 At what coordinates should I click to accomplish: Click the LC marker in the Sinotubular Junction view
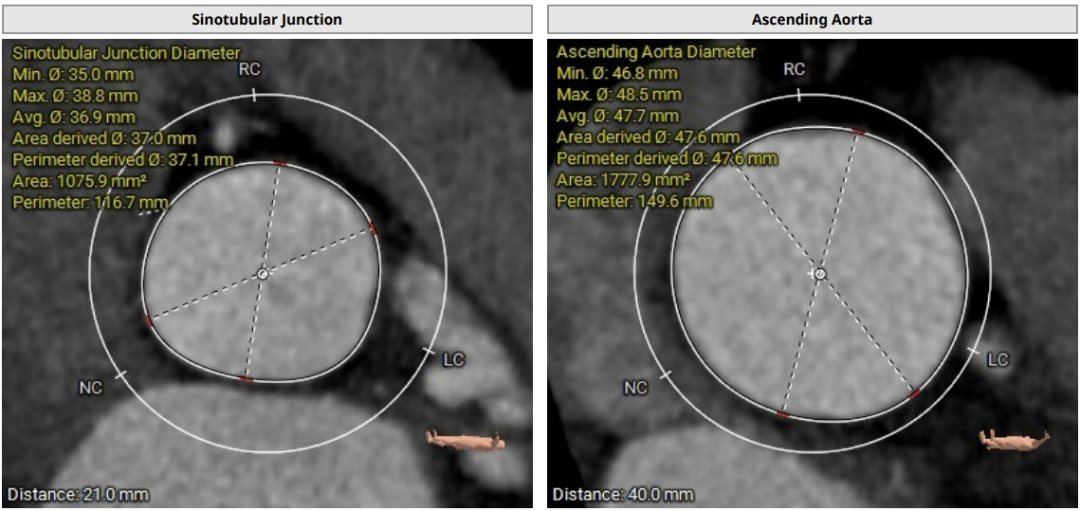coord(454,359)
